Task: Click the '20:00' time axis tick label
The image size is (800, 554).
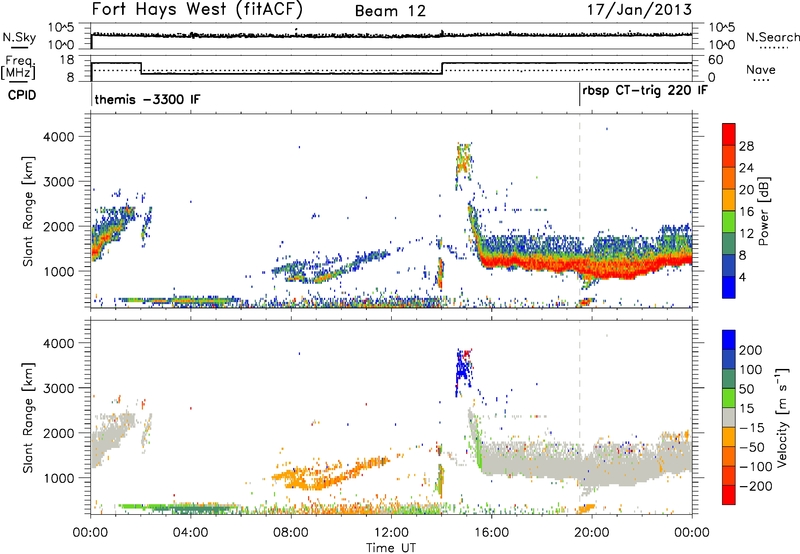Action: point(591,533)
